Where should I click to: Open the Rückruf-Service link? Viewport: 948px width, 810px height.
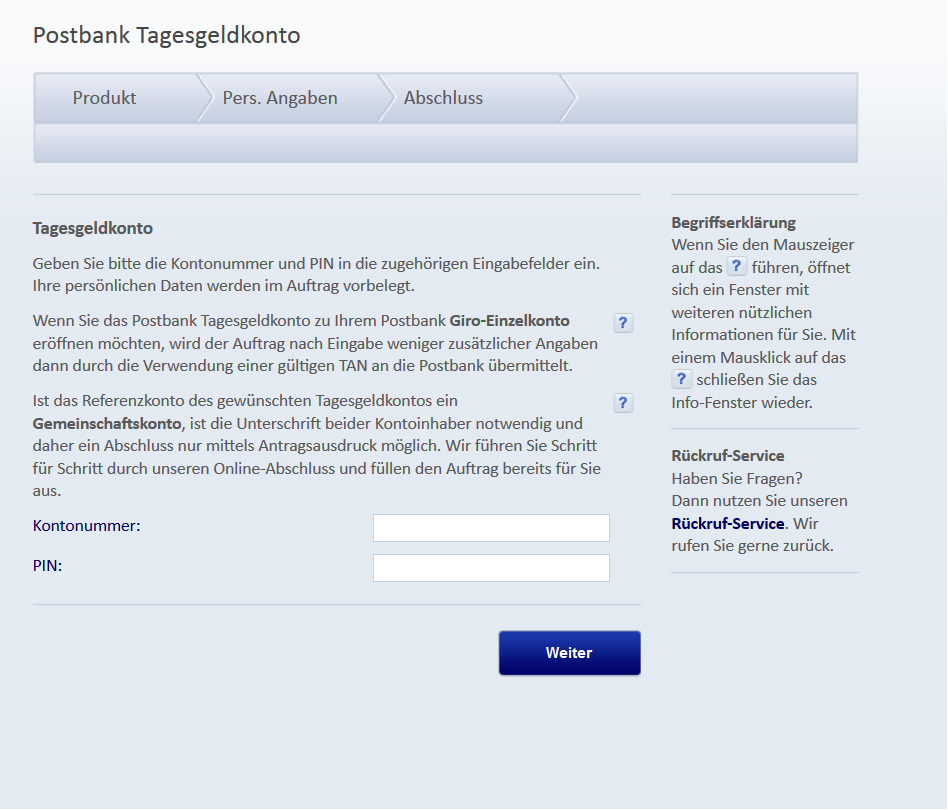click(x=728, y=523)
